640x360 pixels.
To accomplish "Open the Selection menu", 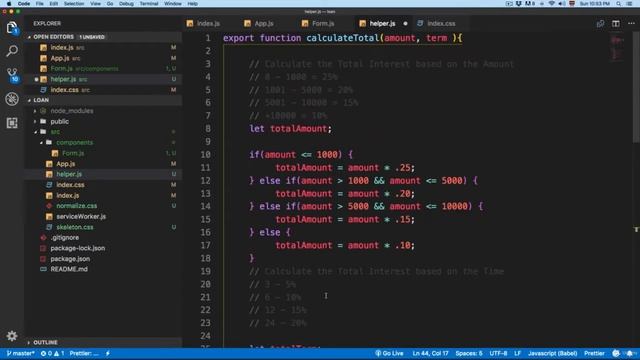I will click(x=74, y=4).
